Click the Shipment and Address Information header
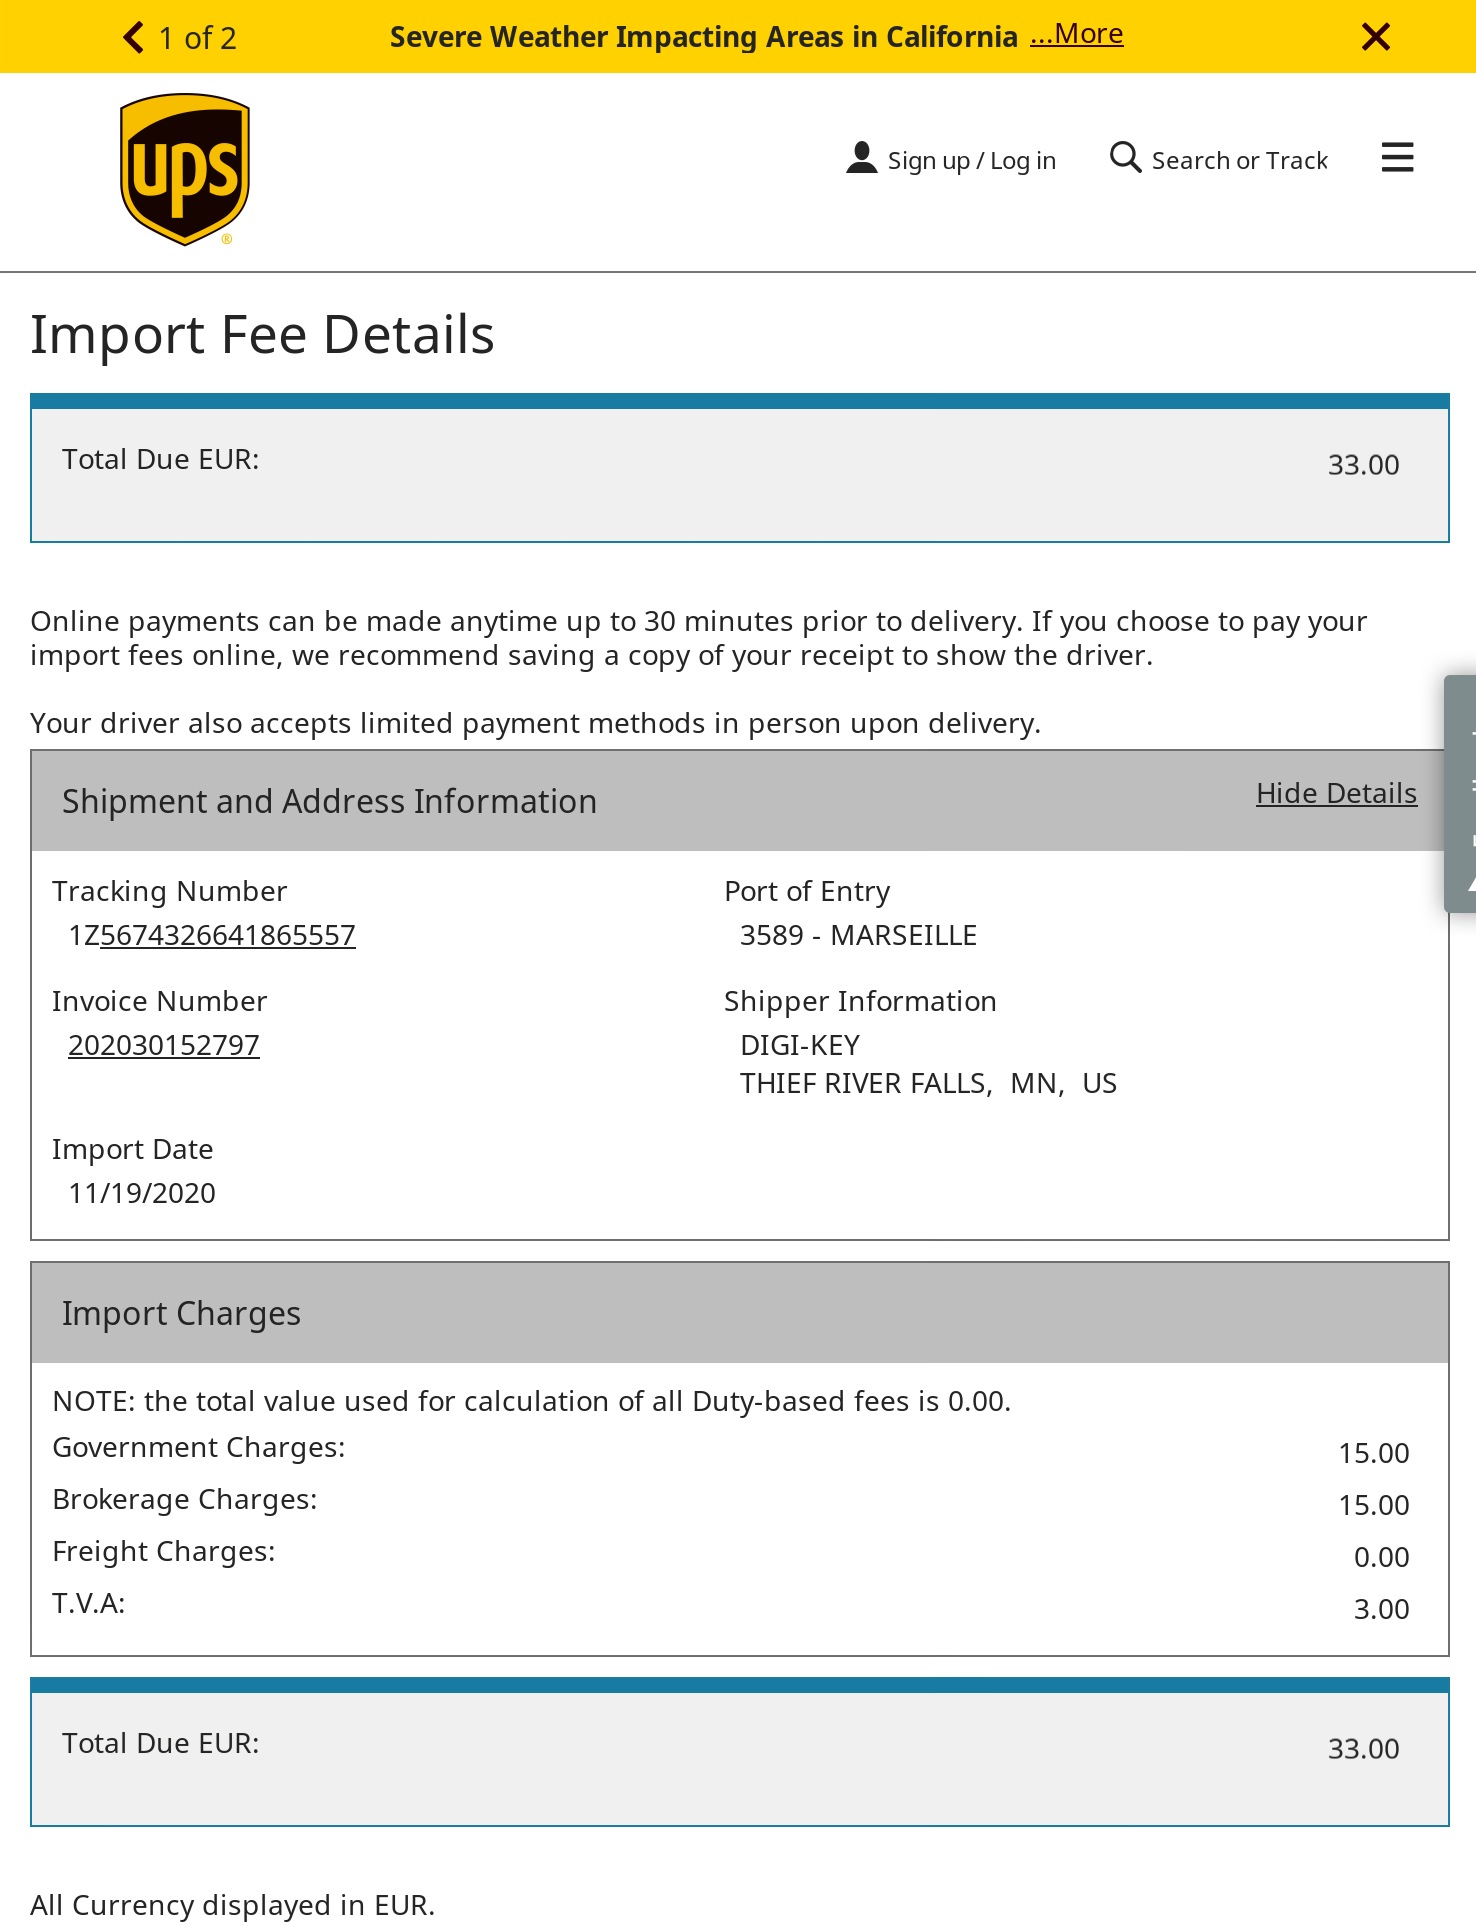This screenshot has width=1476, height=1926. tap(739, 801)
